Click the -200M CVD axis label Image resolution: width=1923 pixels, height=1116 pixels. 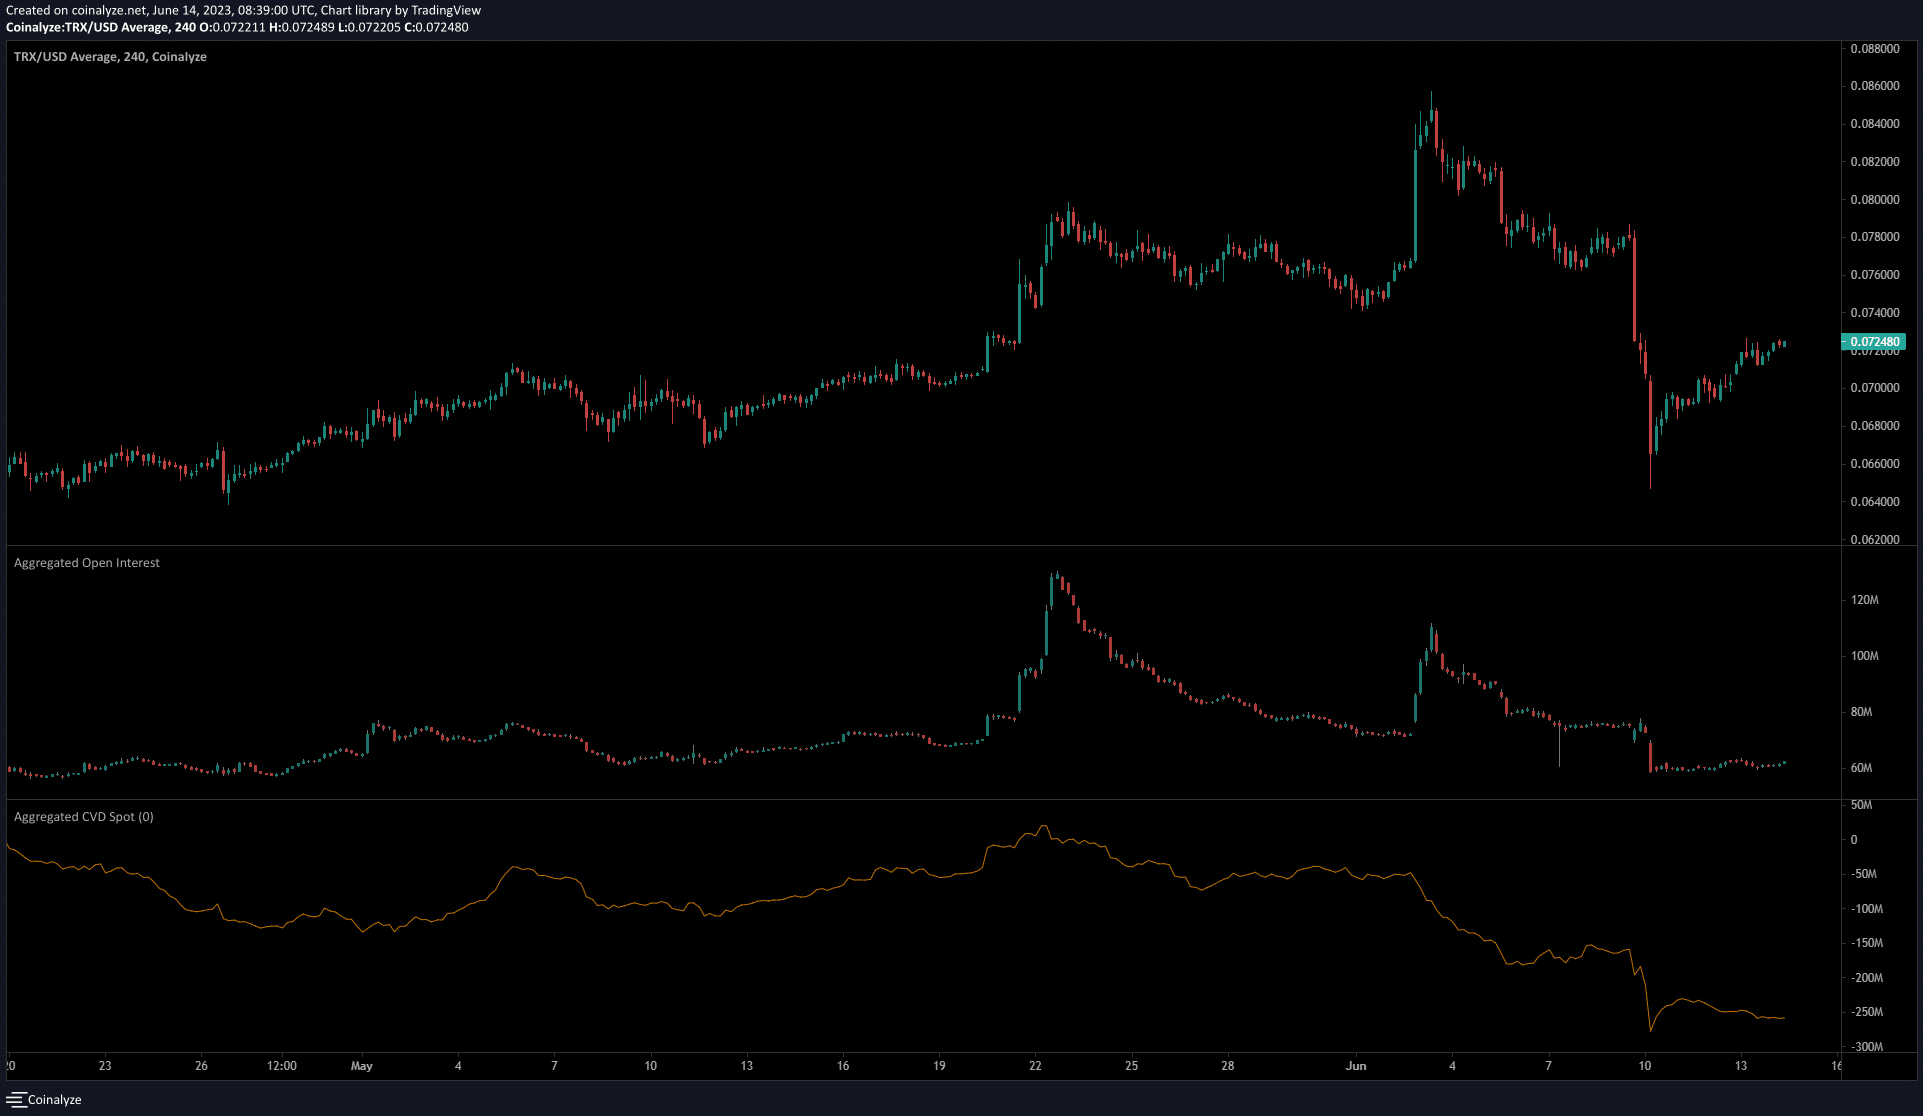1866,979
